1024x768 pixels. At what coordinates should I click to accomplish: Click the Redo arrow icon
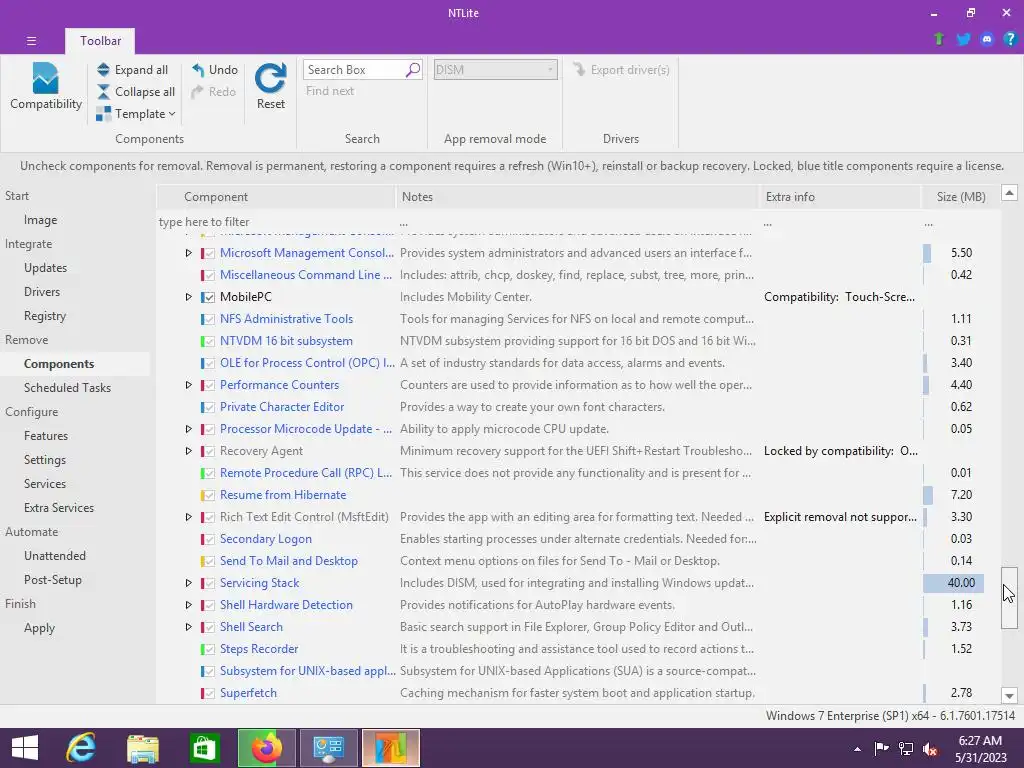point(198,92)
